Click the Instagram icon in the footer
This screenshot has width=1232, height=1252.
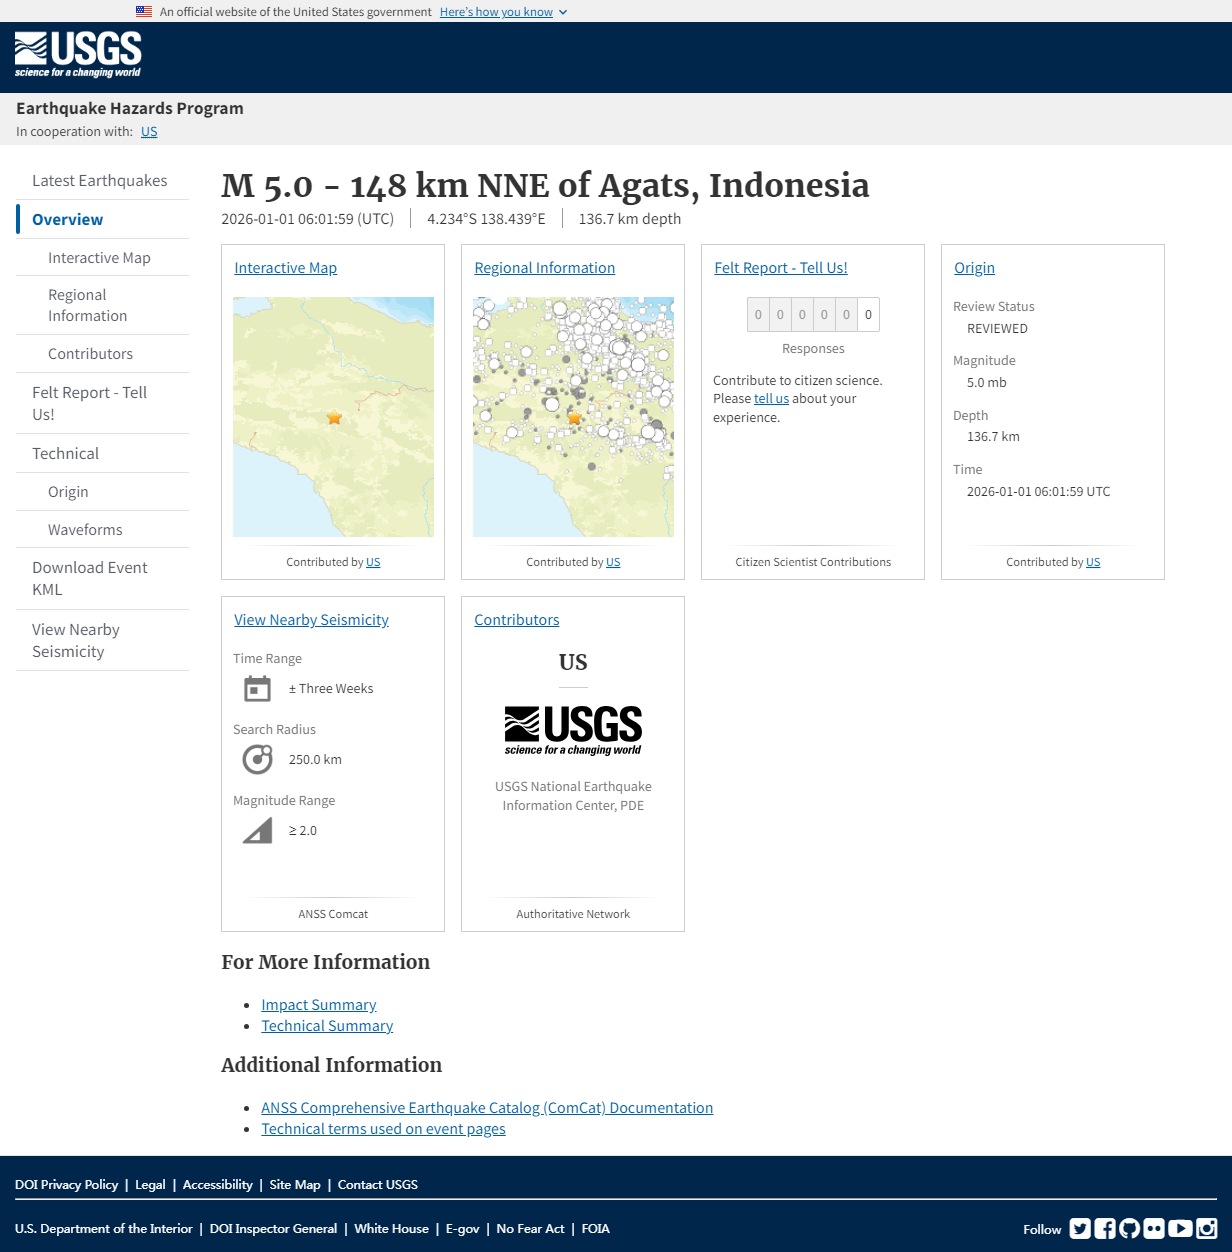[1205, 1228]
